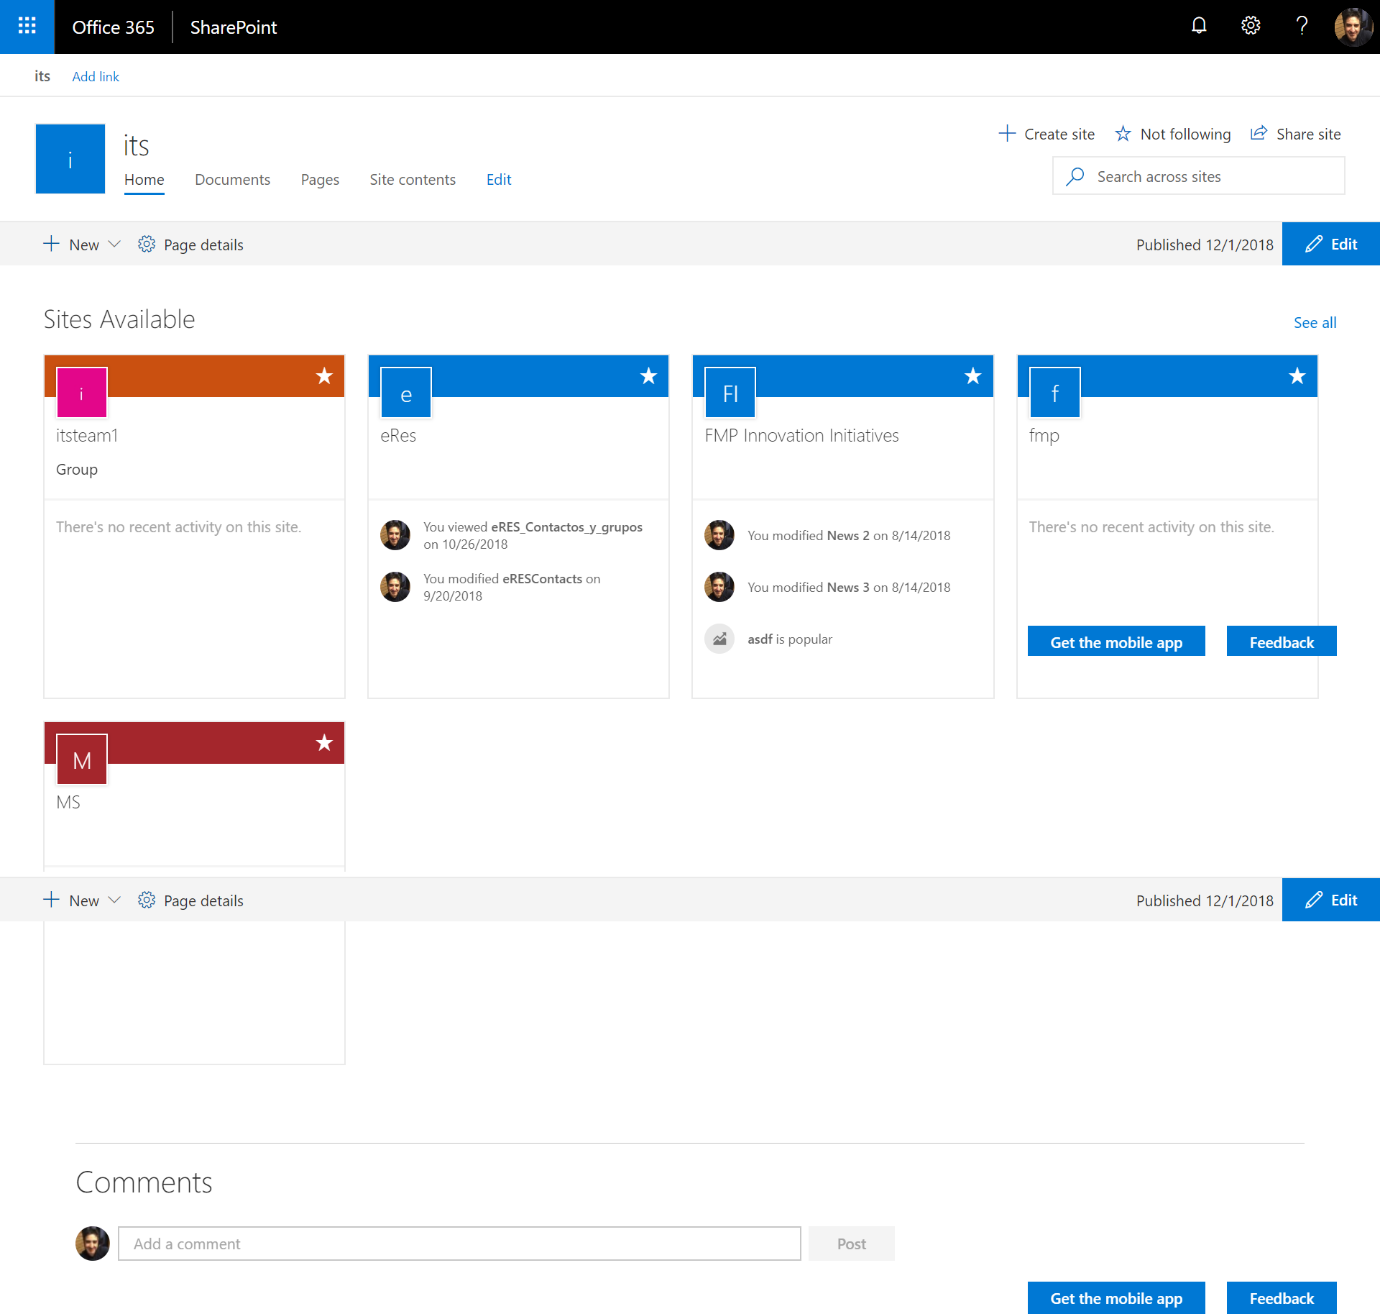Click Get the mobile app on fmp card
Viewport: 1380px width, 1314px height.
pyautogui.click(x=1116, y=641)
